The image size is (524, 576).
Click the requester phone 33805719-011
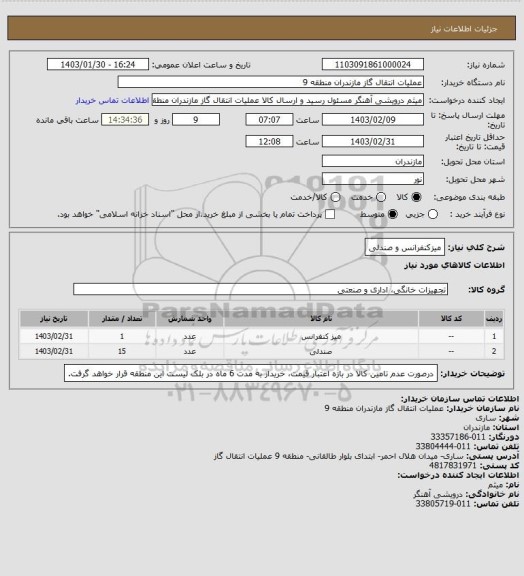click(443, 504)
